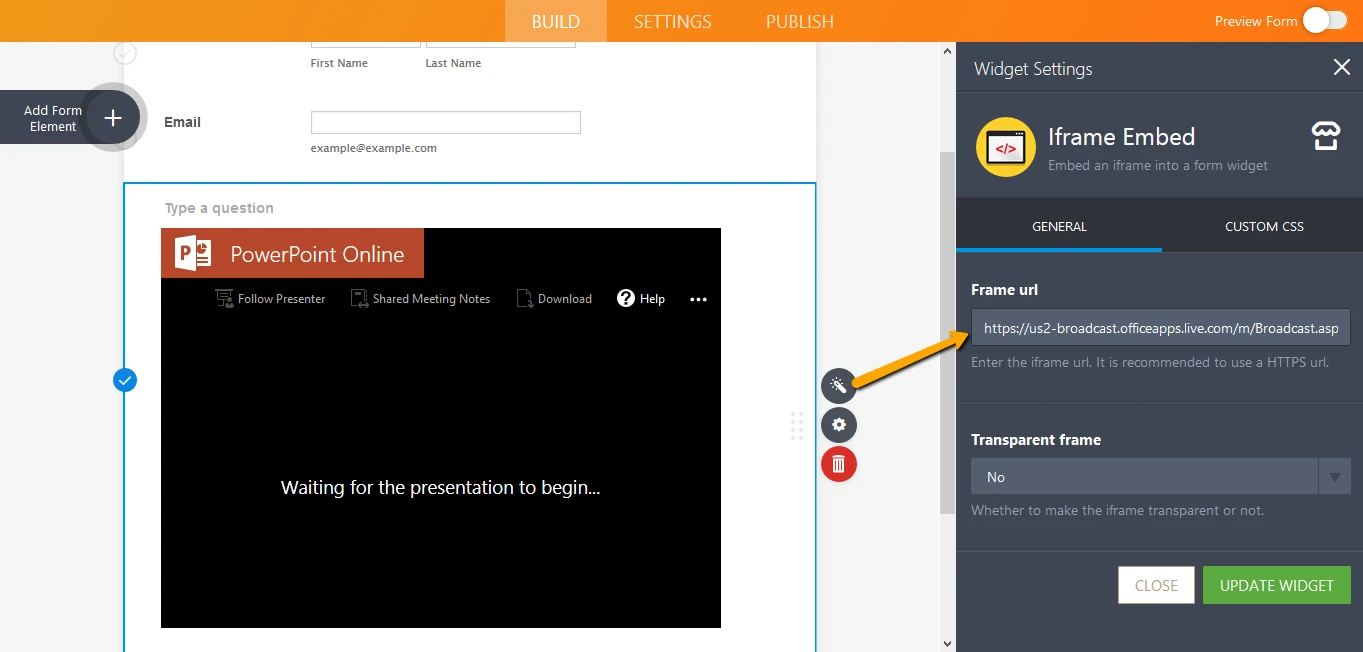This screenshot has width=1363, height=652.
Task: Click Download in the PowerPoint toolbar
Action: click(554, 299)
